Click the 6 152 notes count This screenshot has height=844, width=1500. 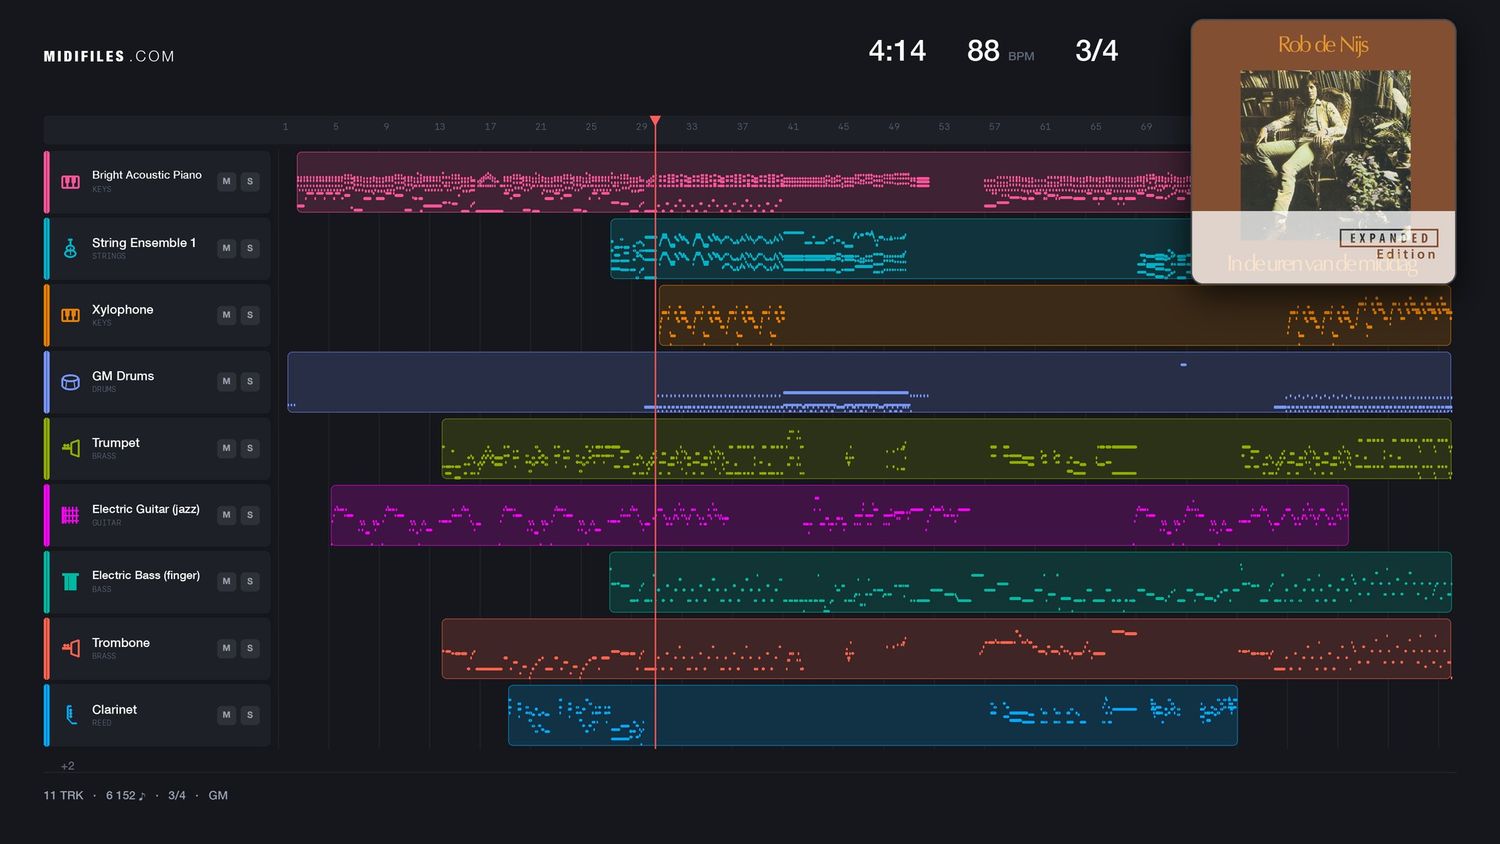click(126, 796)
